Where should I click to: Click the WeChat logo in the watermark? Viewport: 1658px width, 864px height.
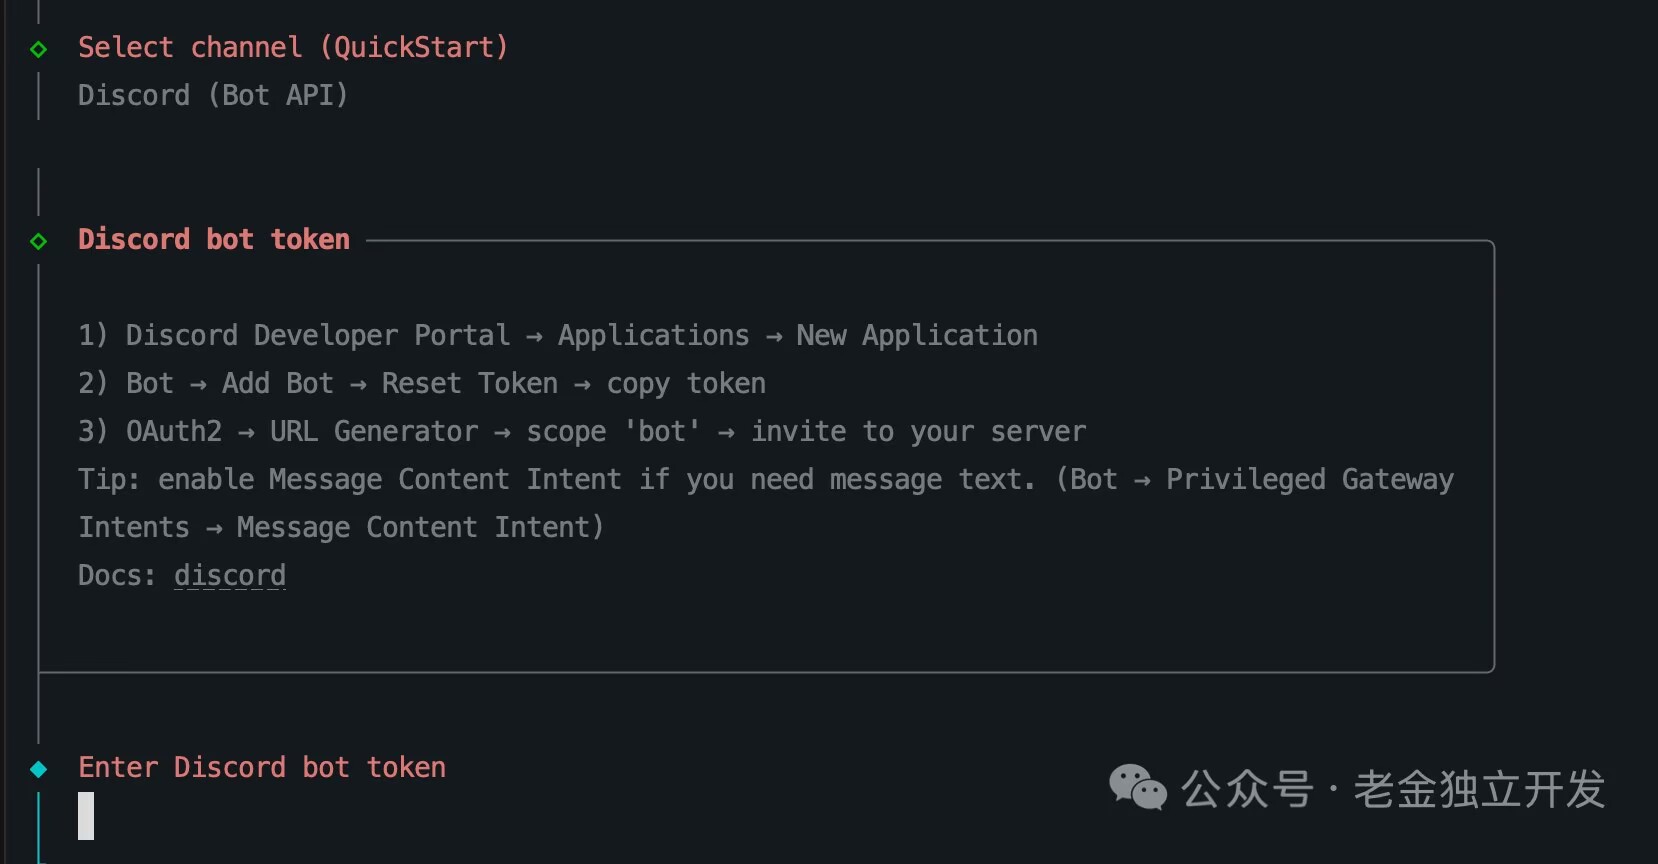(x=1137, y=788)
